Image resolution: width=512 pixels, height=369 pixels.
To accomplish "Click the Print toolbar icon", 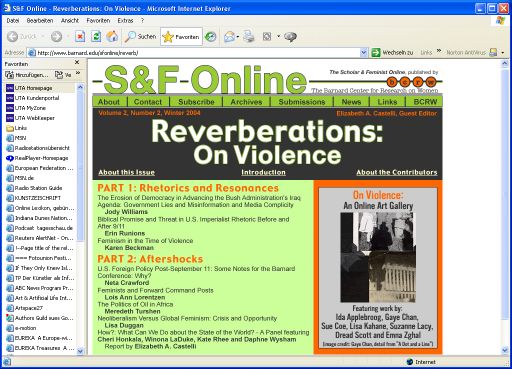I will pos(248,37).
